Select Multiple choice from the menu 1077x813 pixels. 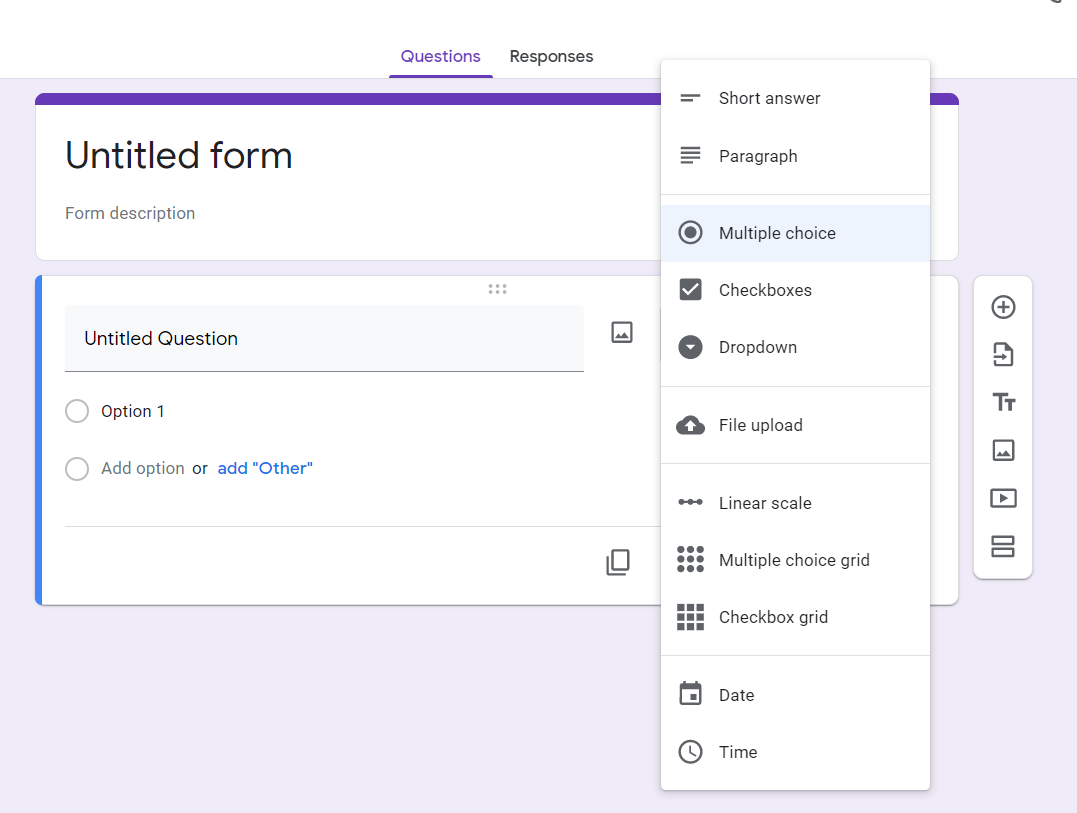795,233
